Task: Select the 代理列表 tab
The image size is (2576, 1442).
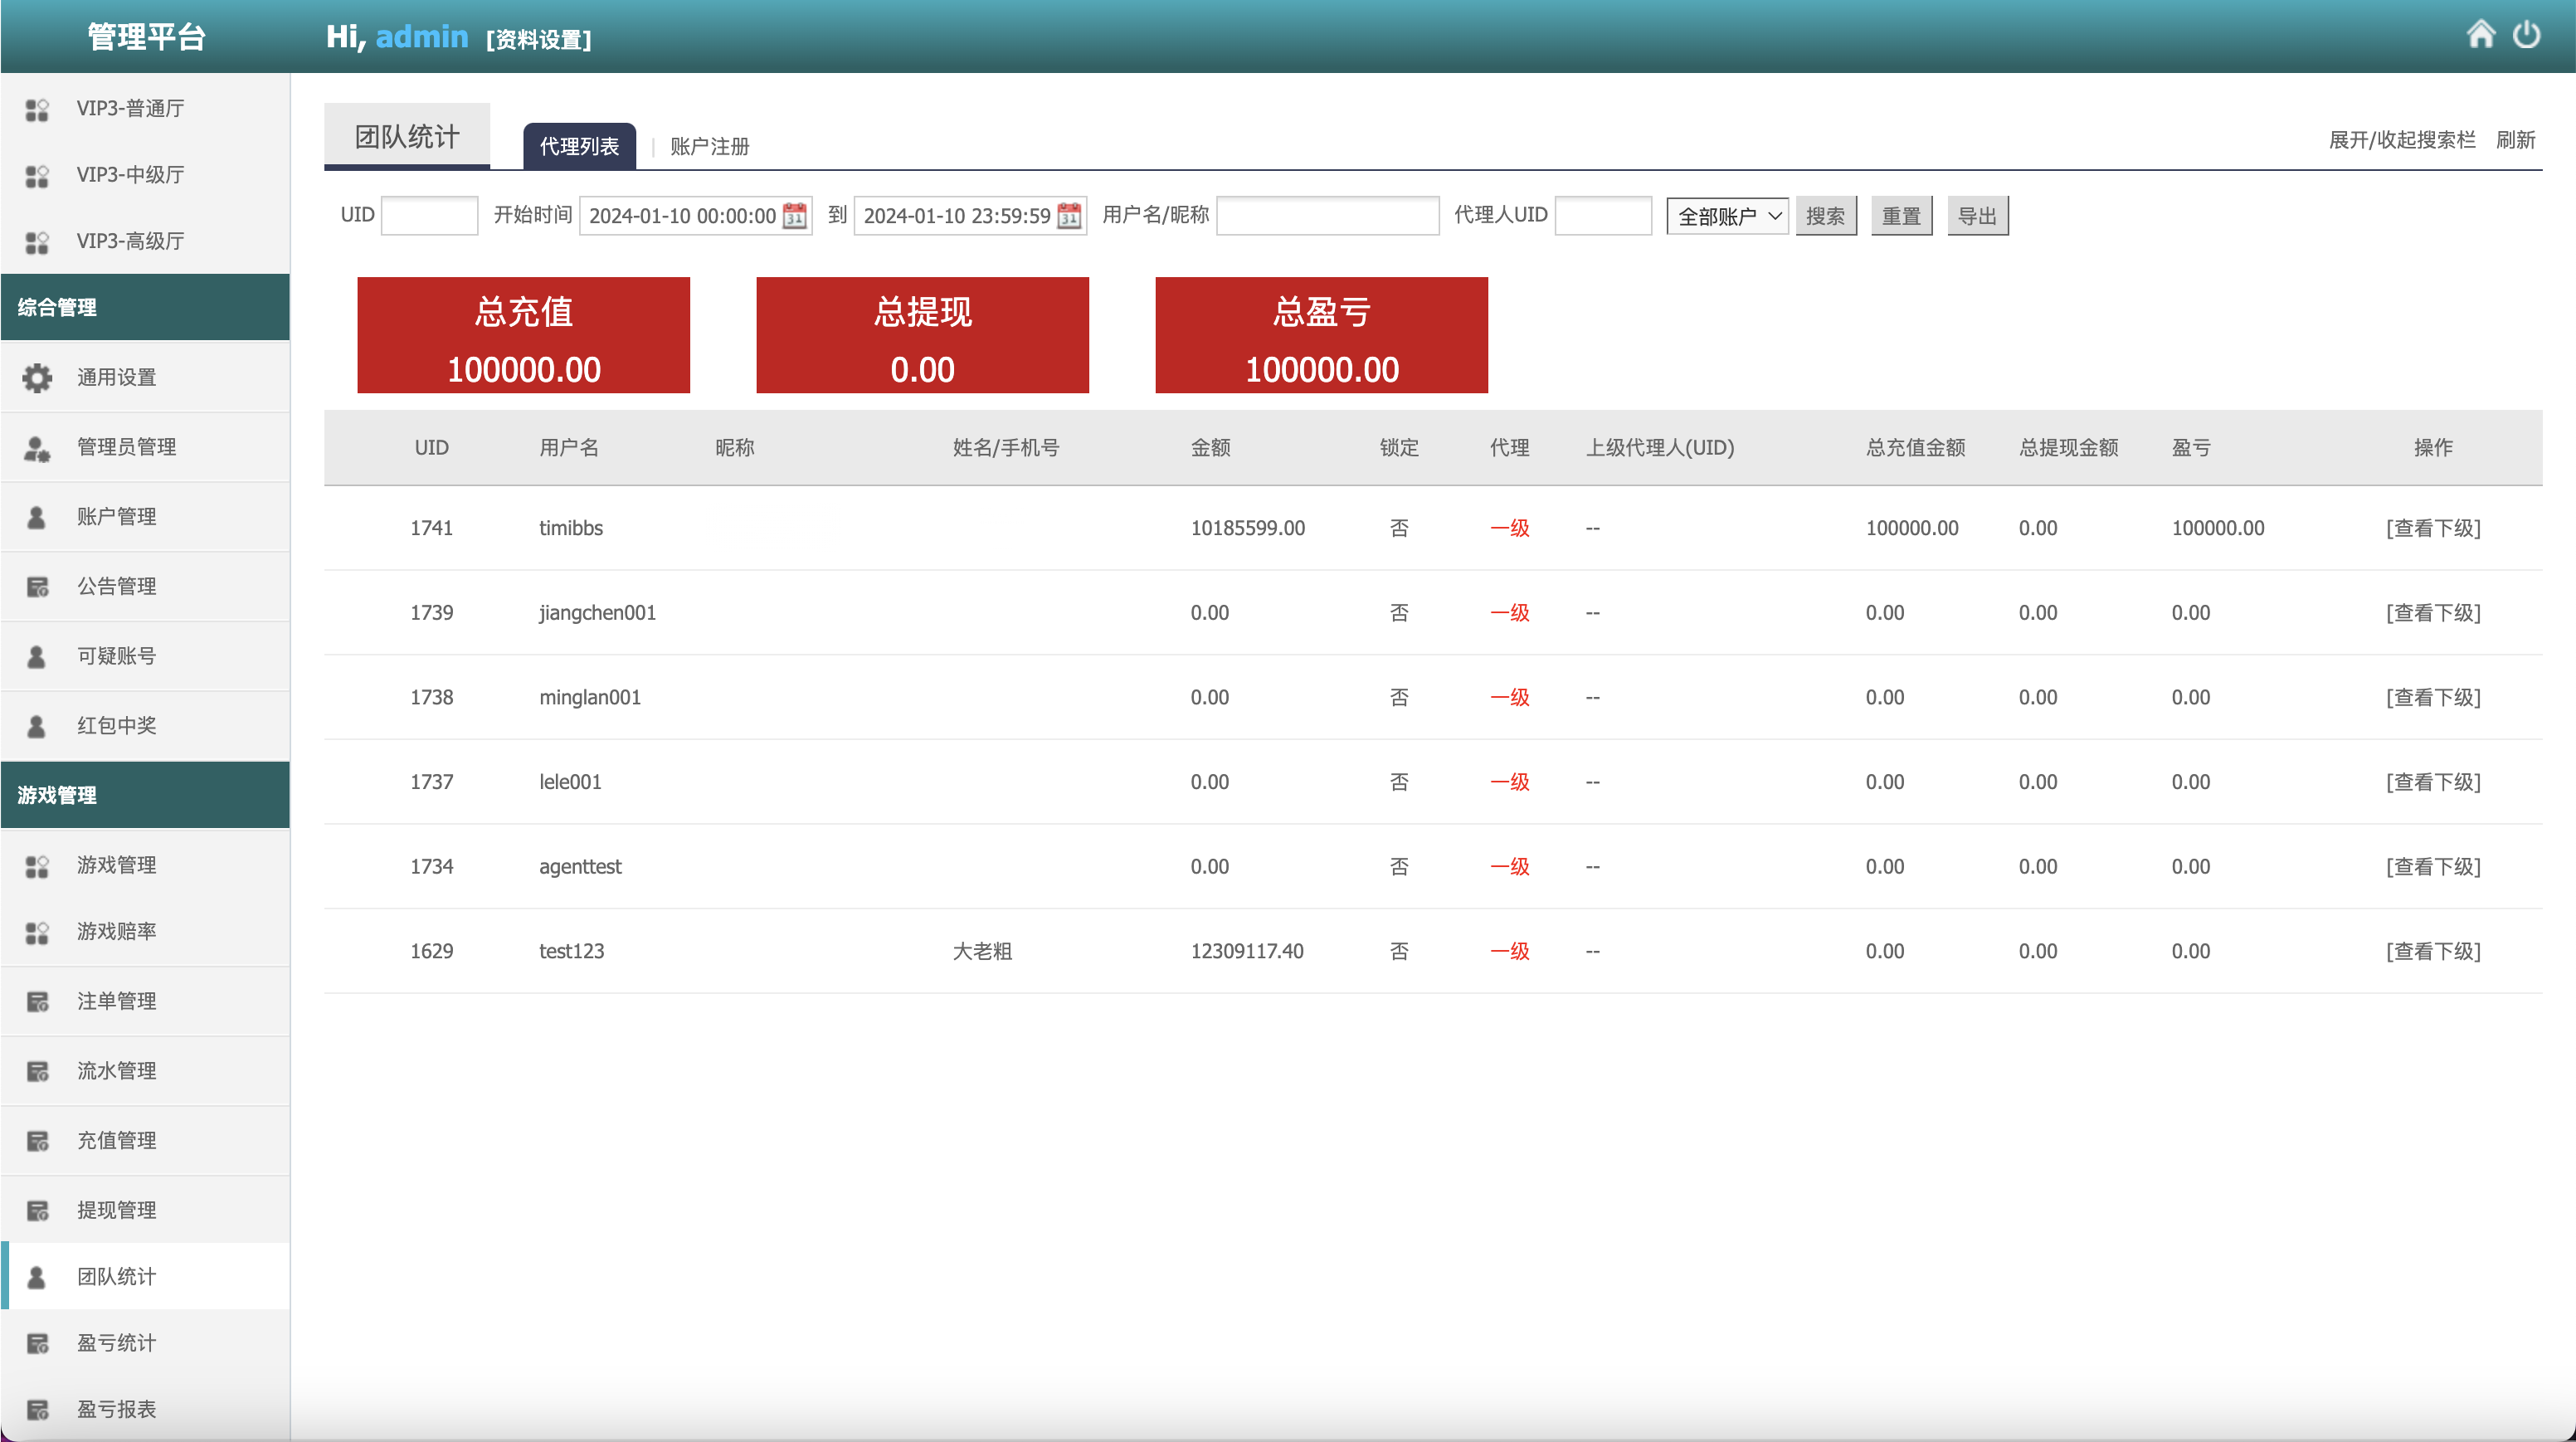Action: click(x=578, y=146)
